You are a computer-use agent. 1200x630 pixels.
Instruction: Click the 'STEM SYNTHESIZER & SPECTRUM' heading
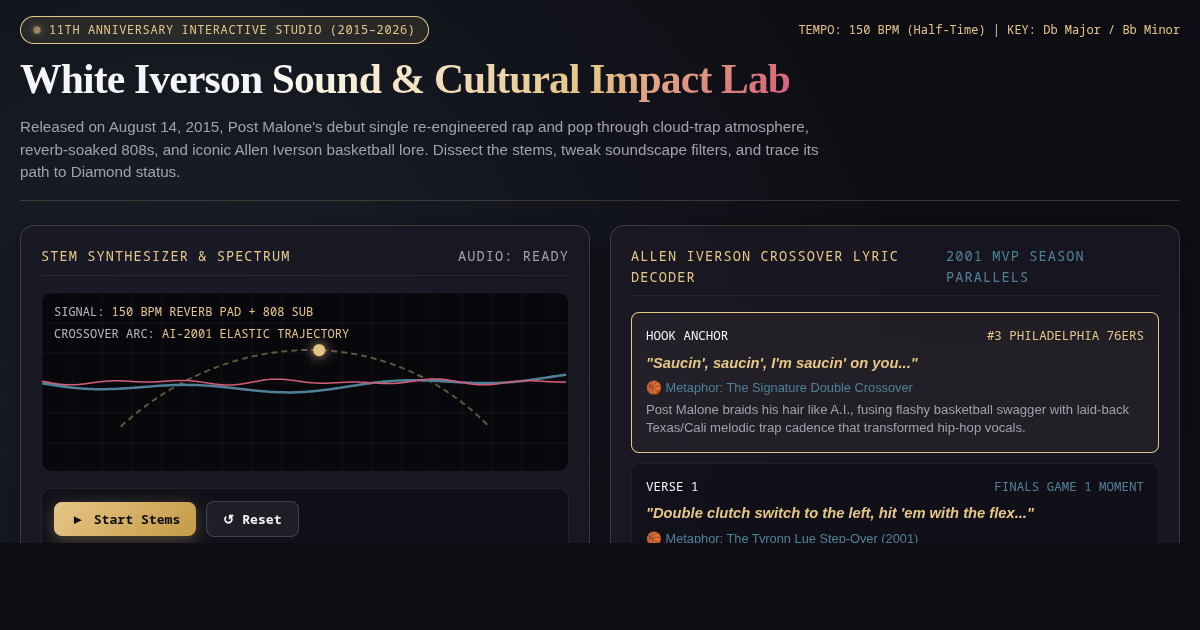tap(166, 256)
